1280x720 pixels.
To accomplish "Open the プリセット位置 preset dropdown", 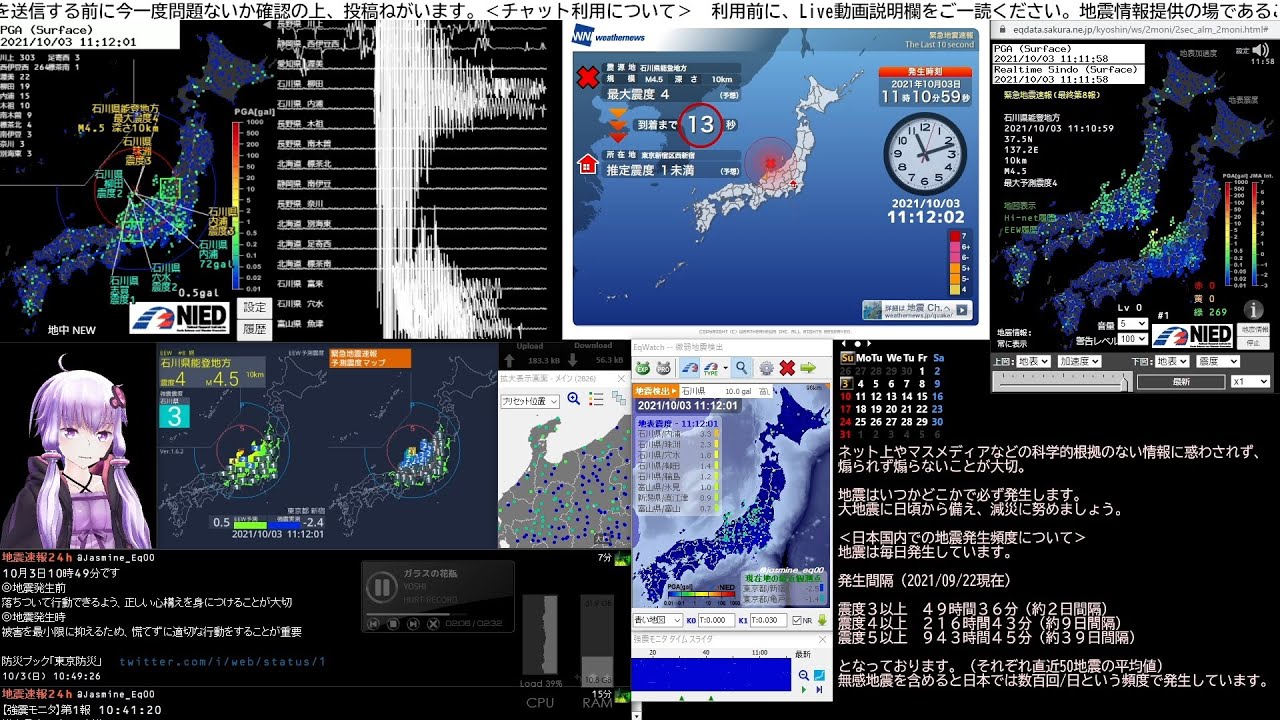I will coord(530,400).
